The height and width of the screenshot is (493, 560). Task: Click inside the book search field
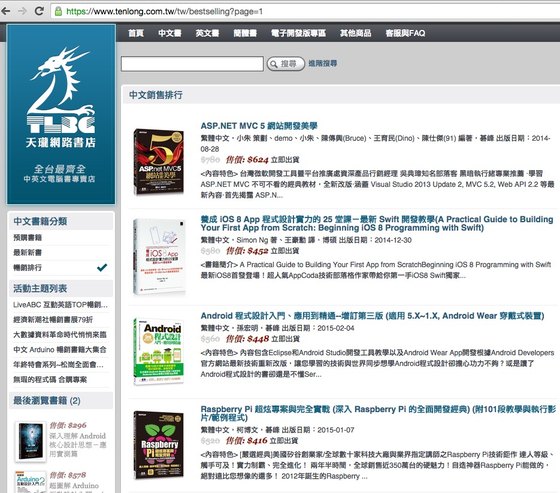[192, 64]
